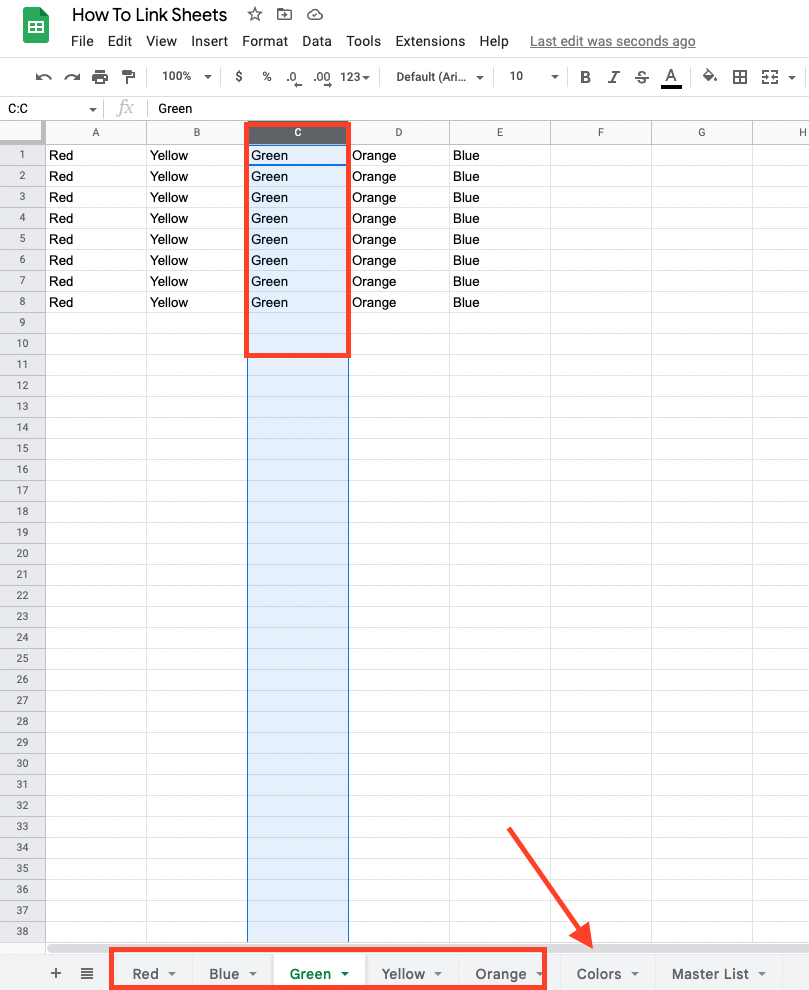Toggle strikethrough formatting
The height and width of the screenshot is (990, 809).
point(641,76)
